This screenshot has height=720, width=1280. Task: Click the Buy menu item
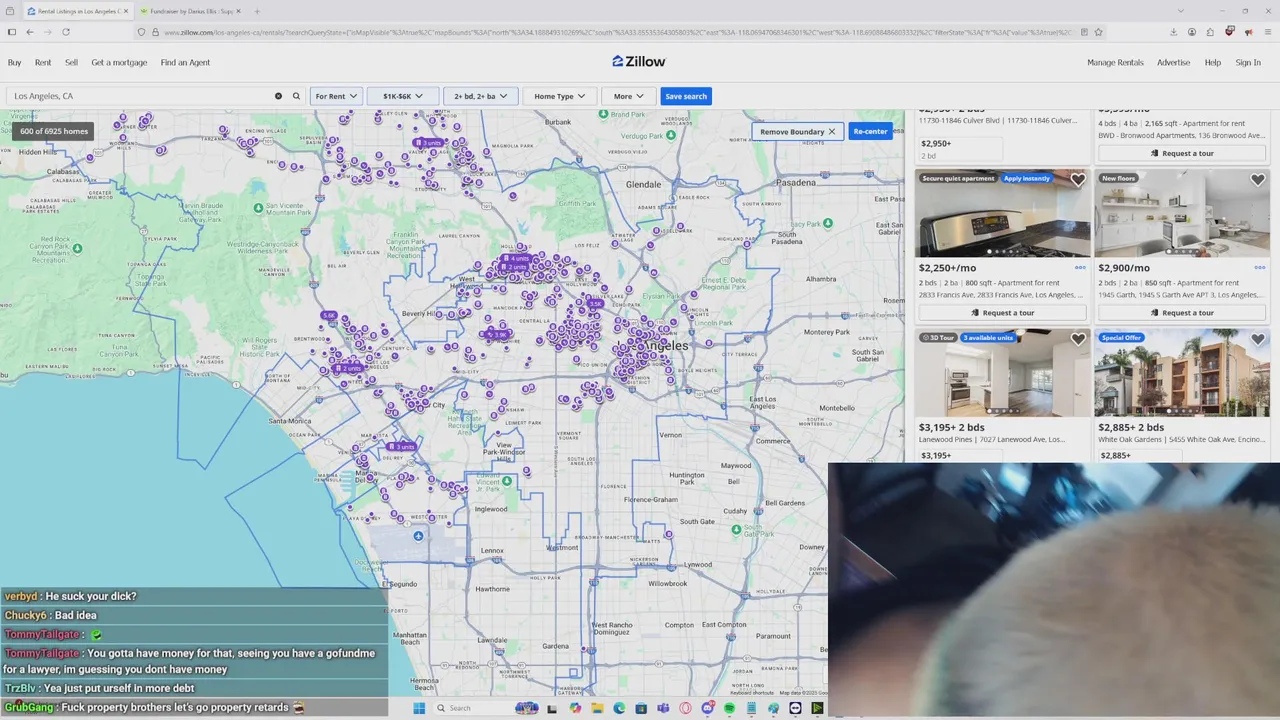point(15,62)
